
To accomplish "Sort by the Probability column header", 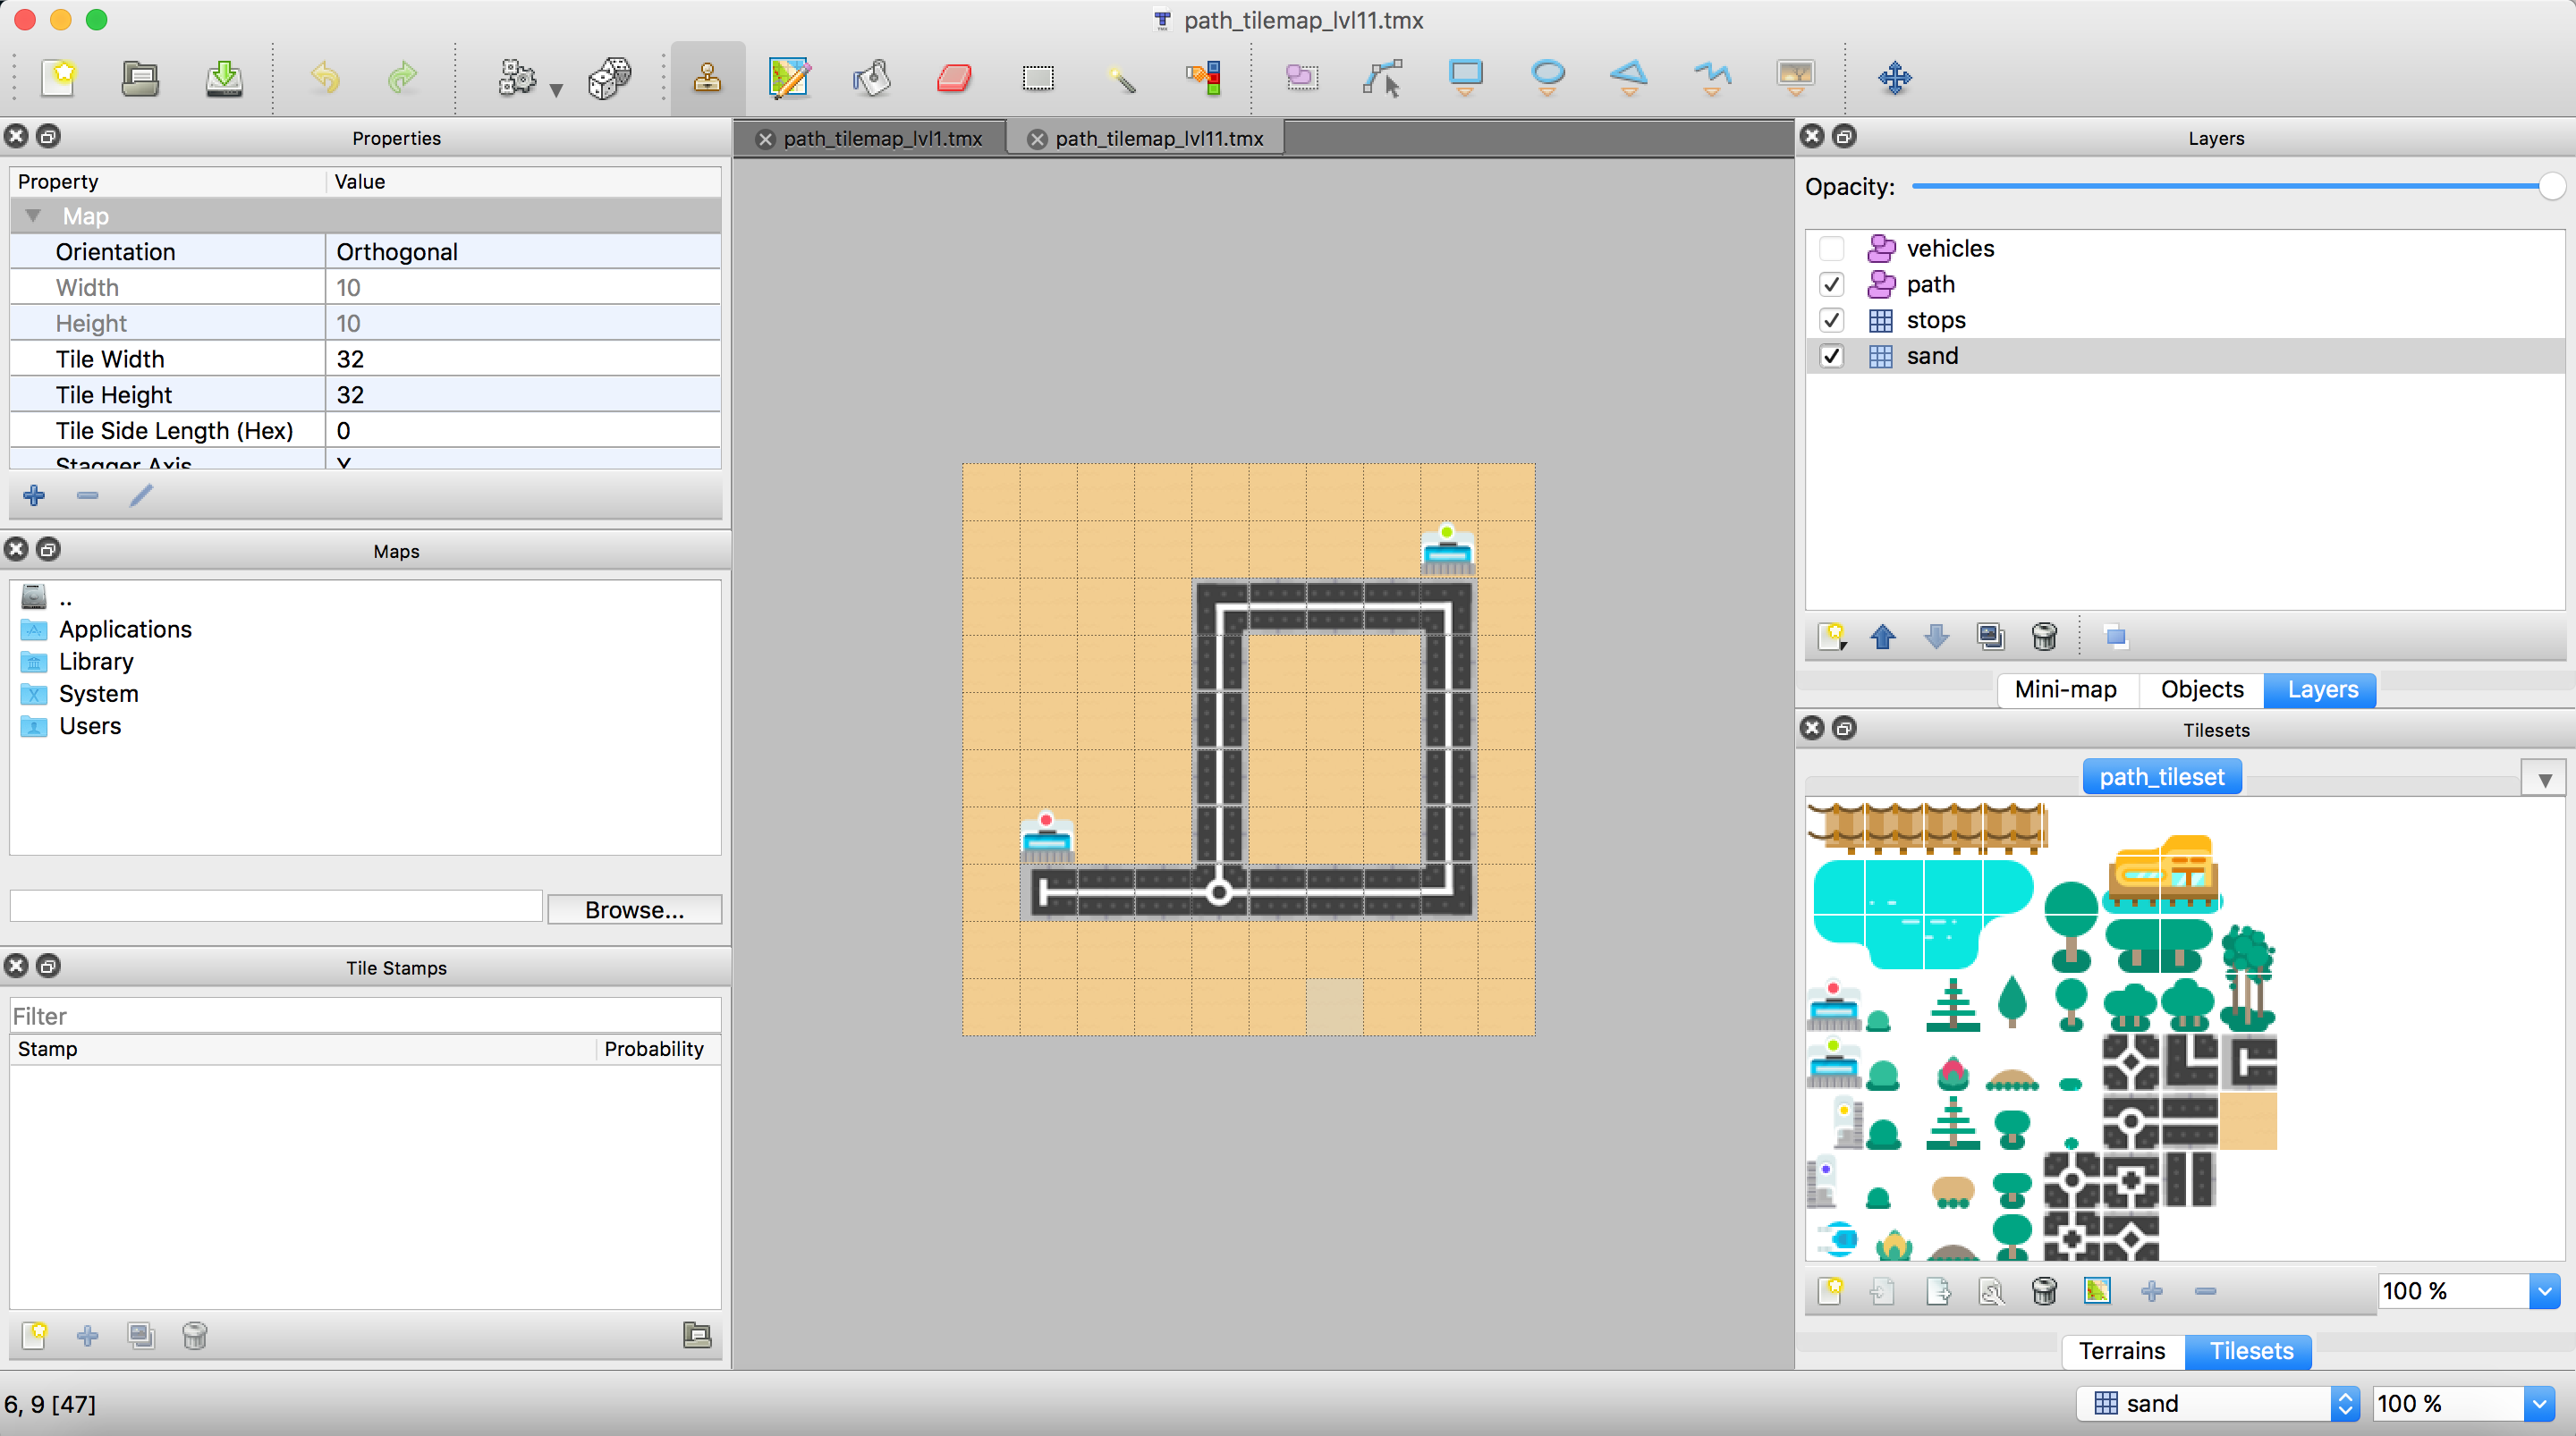I will 654,1048.
